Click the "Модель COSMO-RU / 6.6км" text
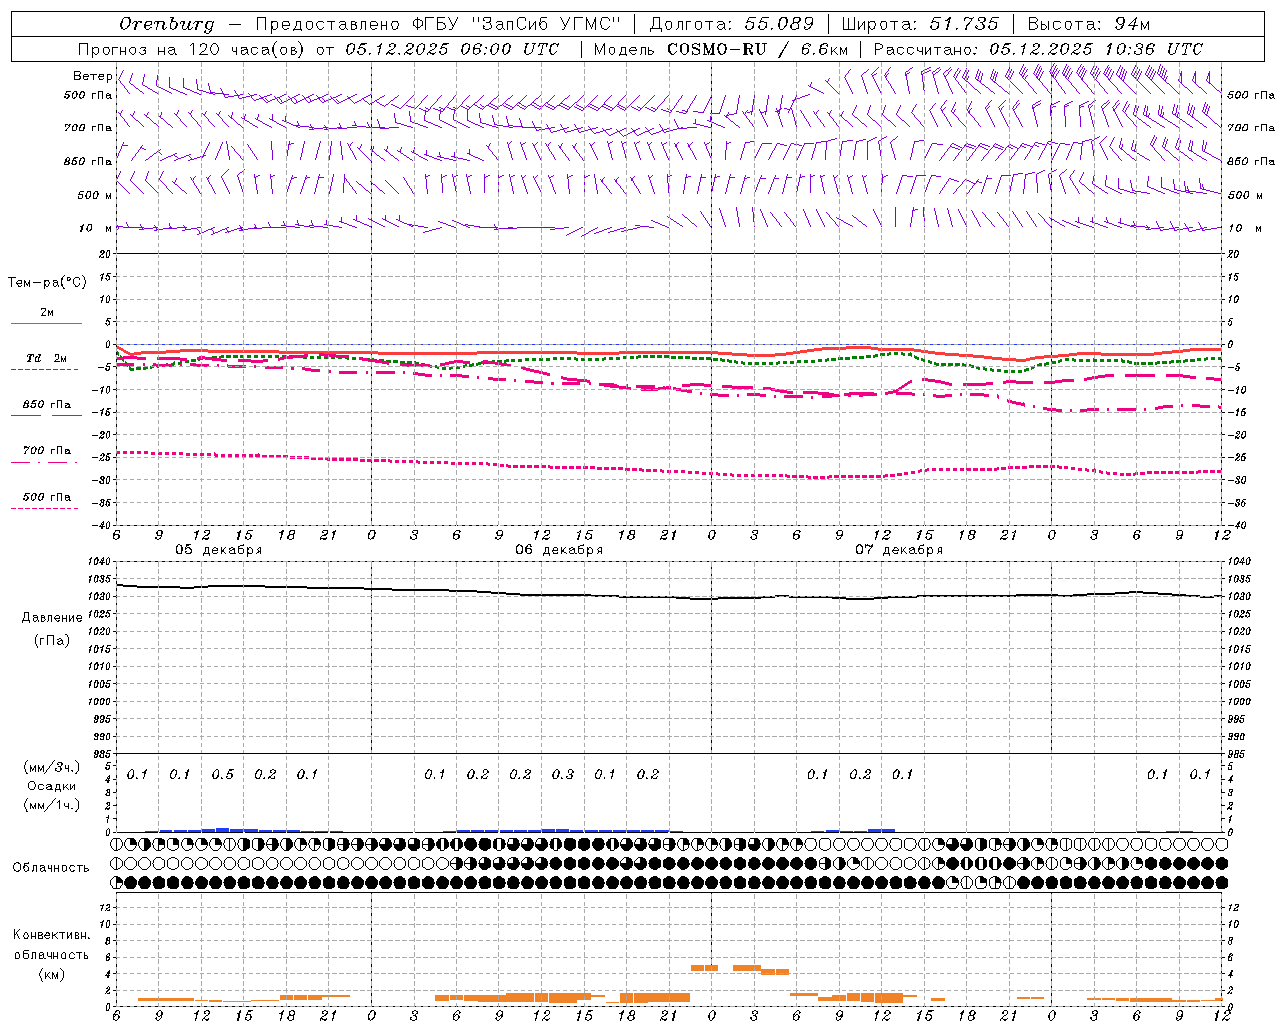The width and height of the screenshot is (1280, 1024). [721, 49]
